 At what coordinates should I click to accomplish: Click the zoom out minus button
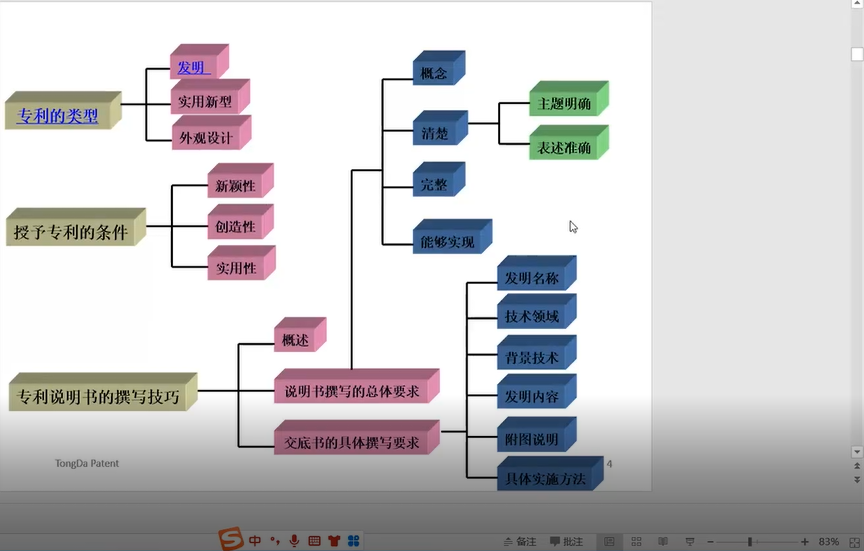click(710, 542)
